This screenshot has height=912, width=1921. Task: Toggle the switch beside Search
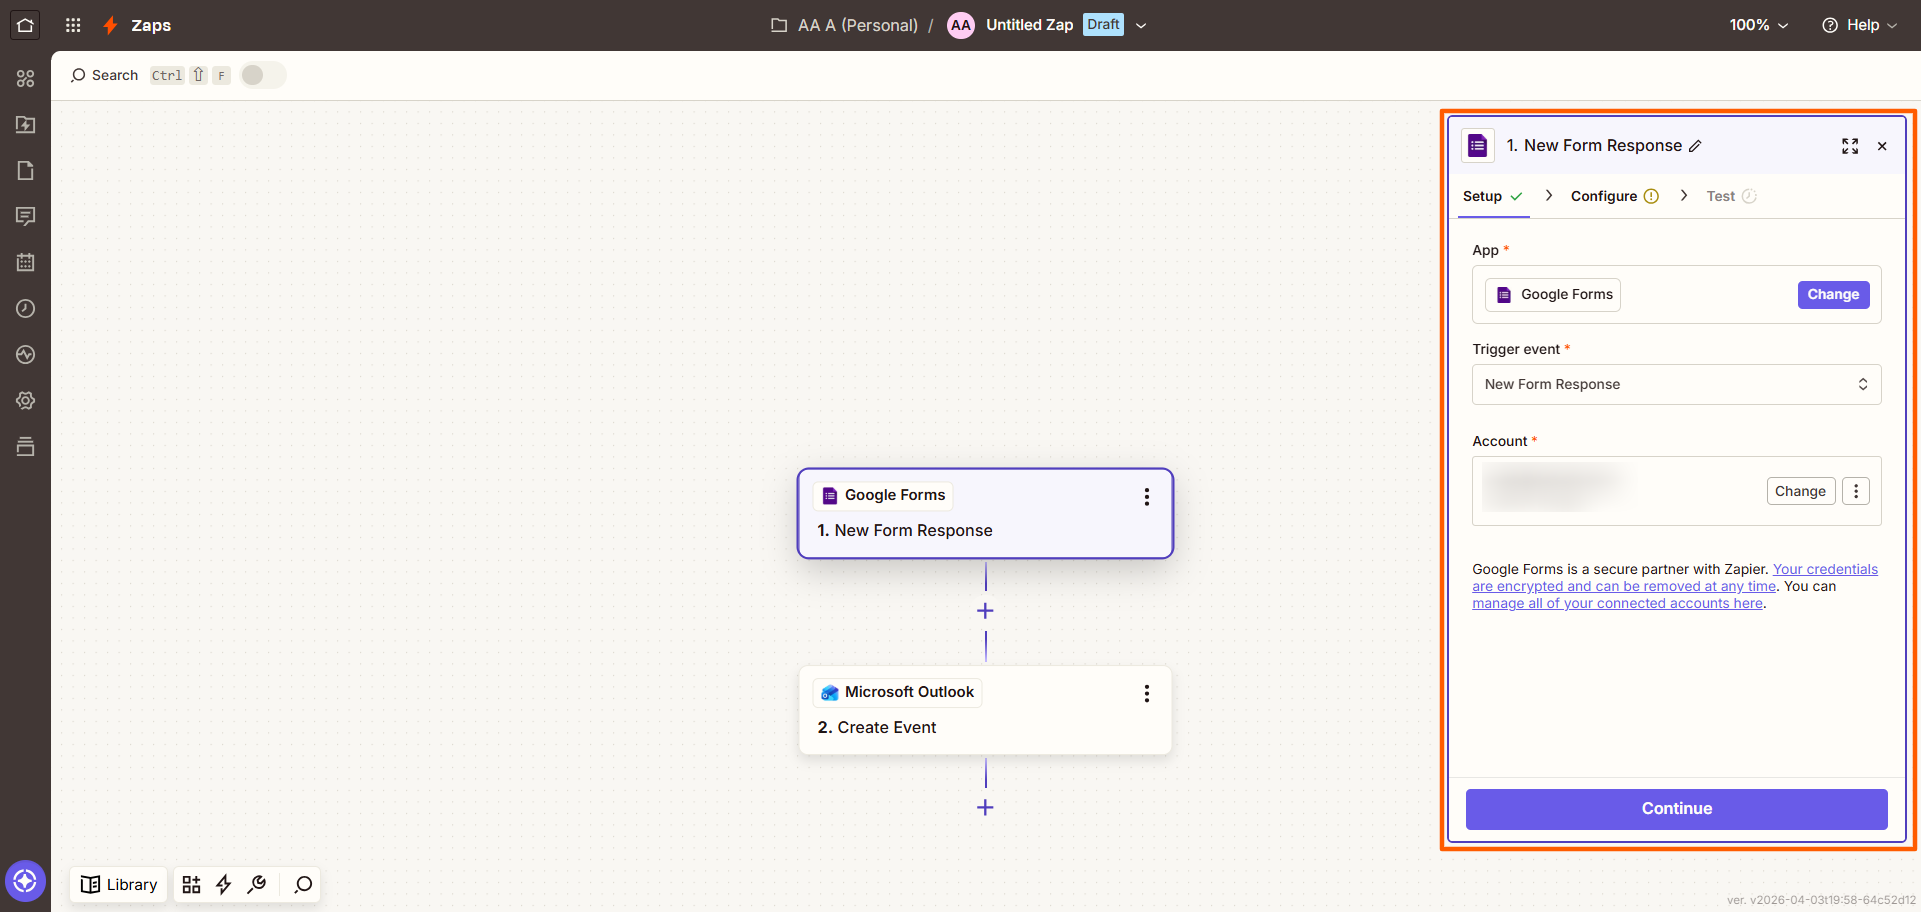coord(263,75)
